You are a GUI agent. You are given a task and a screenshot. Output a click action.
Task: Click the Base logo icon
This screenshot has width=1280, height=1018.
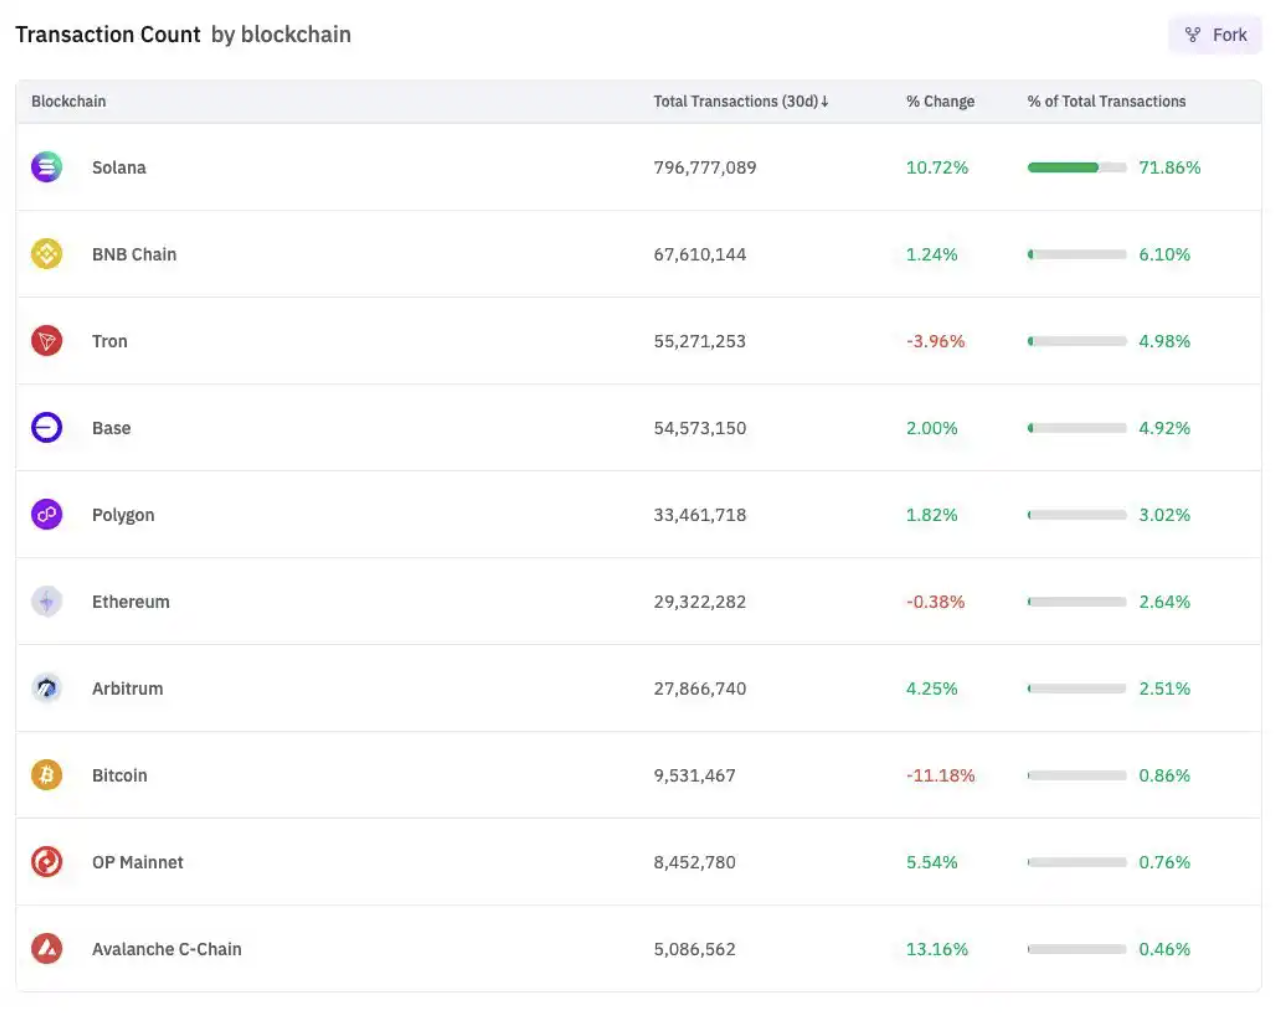coord(47,428)
